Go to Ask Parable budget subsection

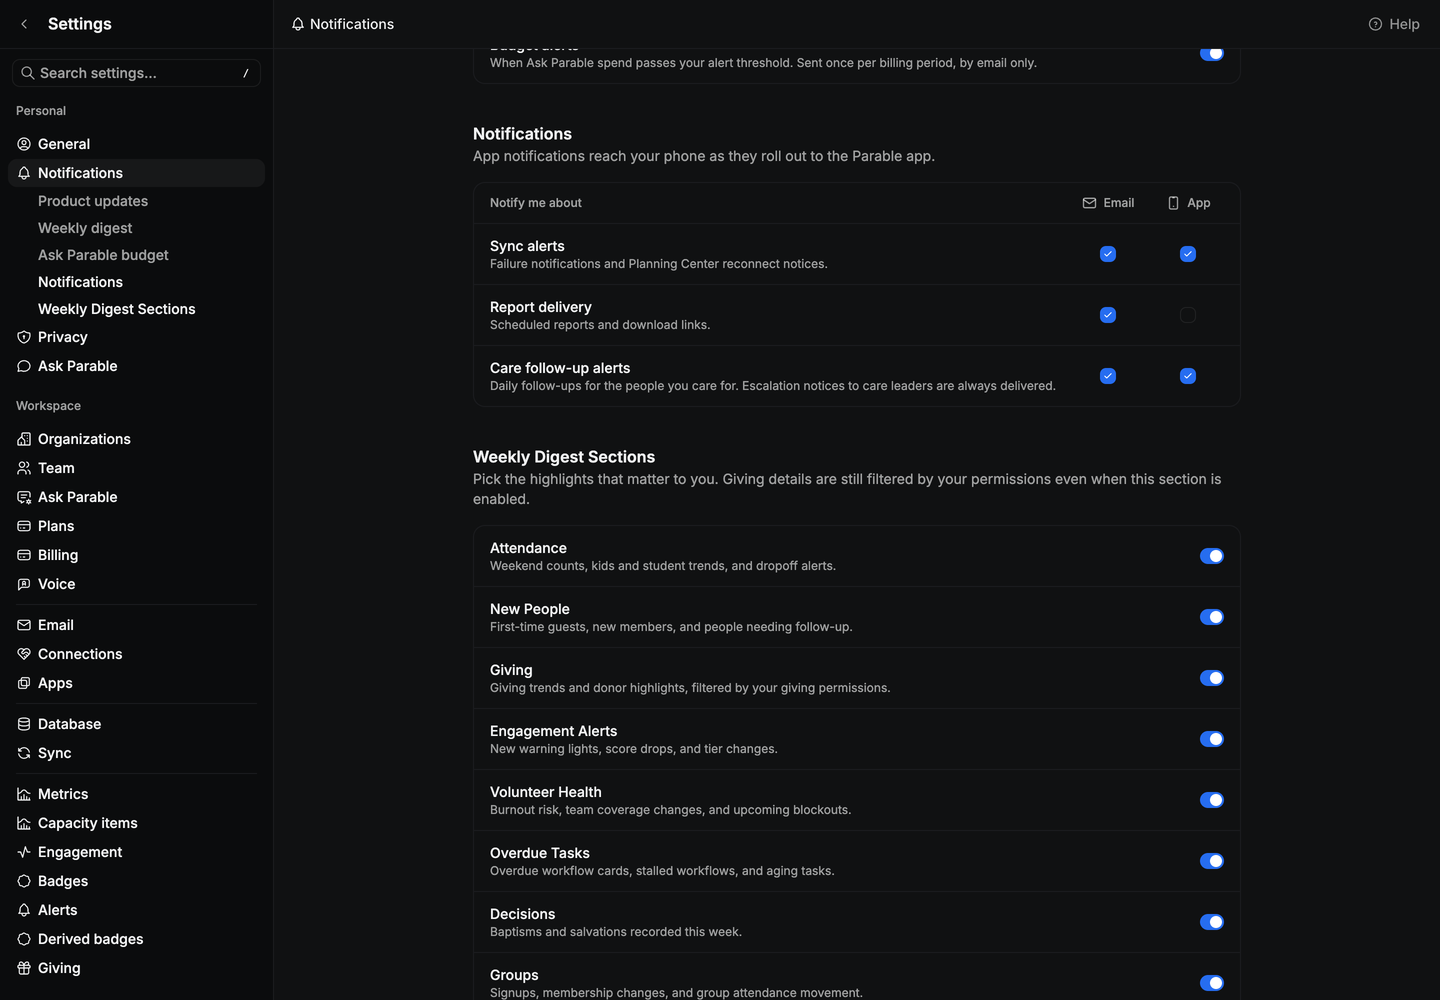(103, 255)
